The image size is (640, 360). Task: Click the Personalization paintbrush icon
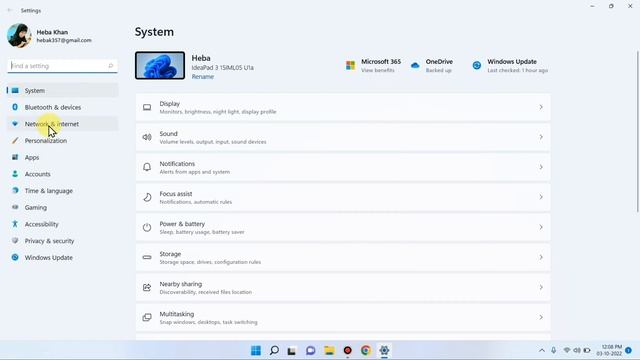tap(15, 140)
